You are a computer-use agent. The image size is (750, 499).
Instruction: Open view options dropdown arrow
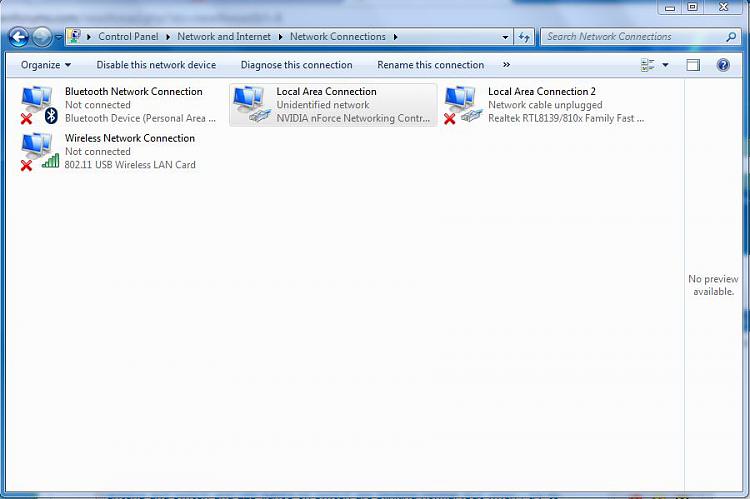pyautogui.click(x=665, y=65)
